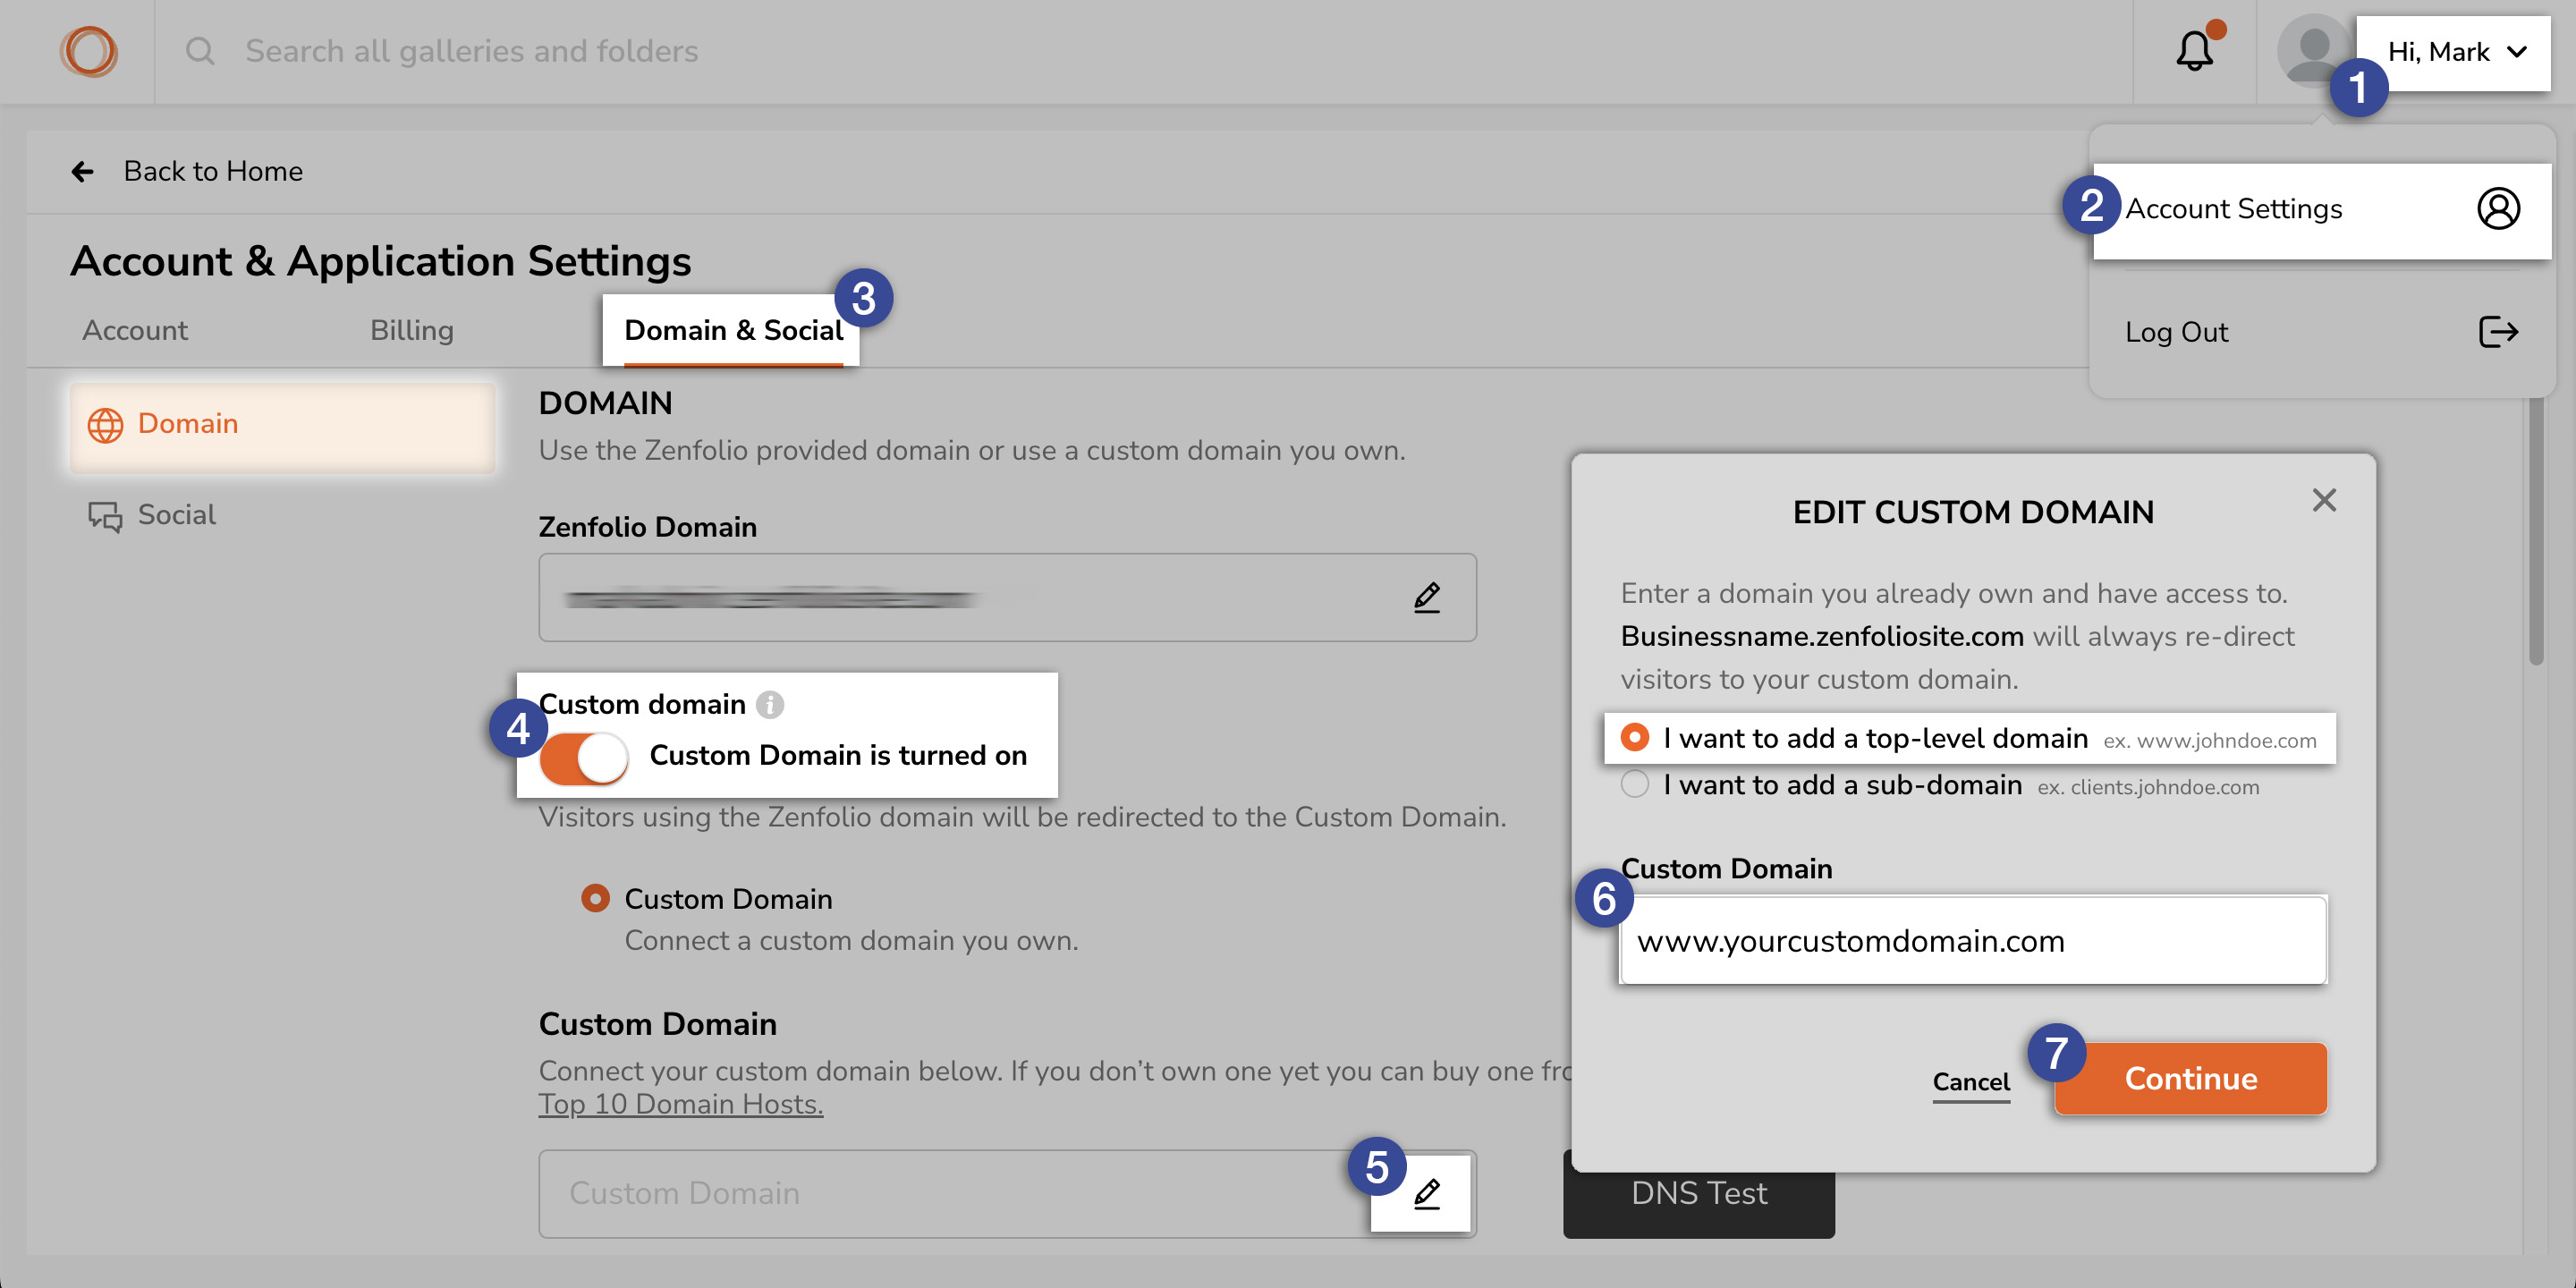Click the pencil icon beside Custom Domain field
Image resolution: width=2576 pixels, height=1288 pixels.
coord(1427,1194)
